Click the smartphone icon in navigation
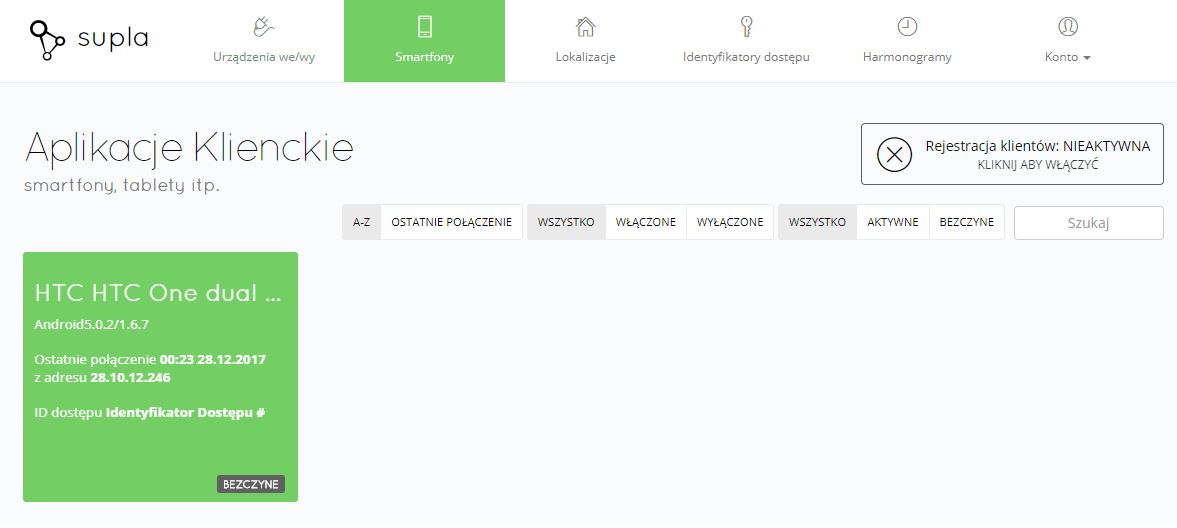This screenshot has height=528, width=1177. coord(424,26)
